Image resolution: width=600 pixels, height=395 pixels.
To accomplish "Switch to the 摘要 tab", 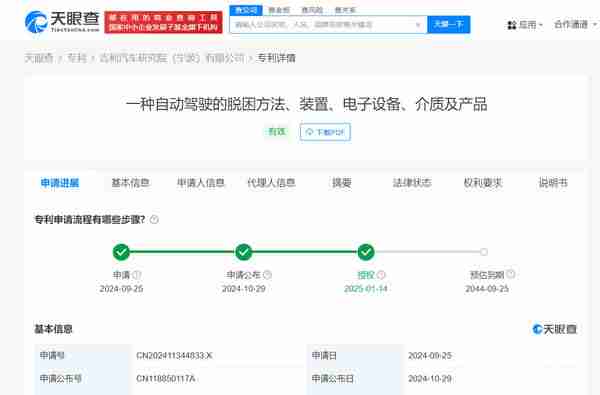I will tap(342, 183).
